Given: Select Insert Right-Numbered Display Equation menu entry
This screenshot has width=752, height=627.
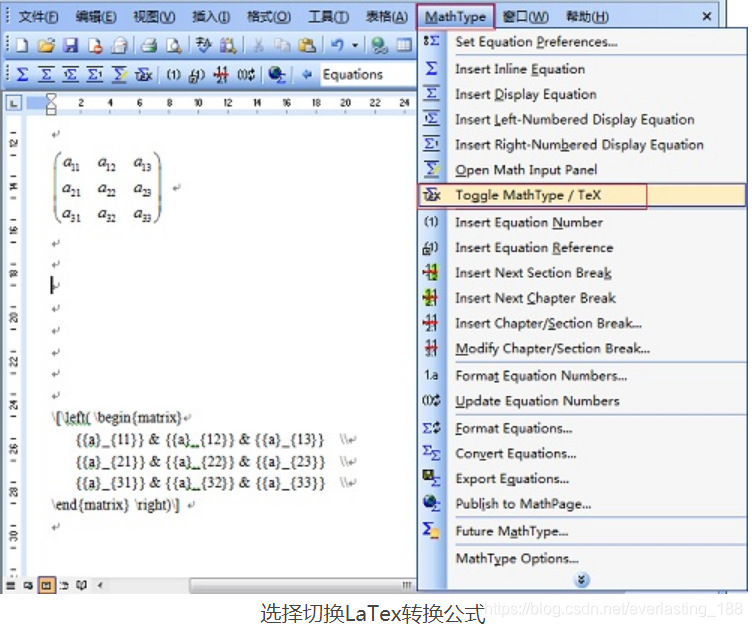Looking at the screenshot, I should point(582,144).
